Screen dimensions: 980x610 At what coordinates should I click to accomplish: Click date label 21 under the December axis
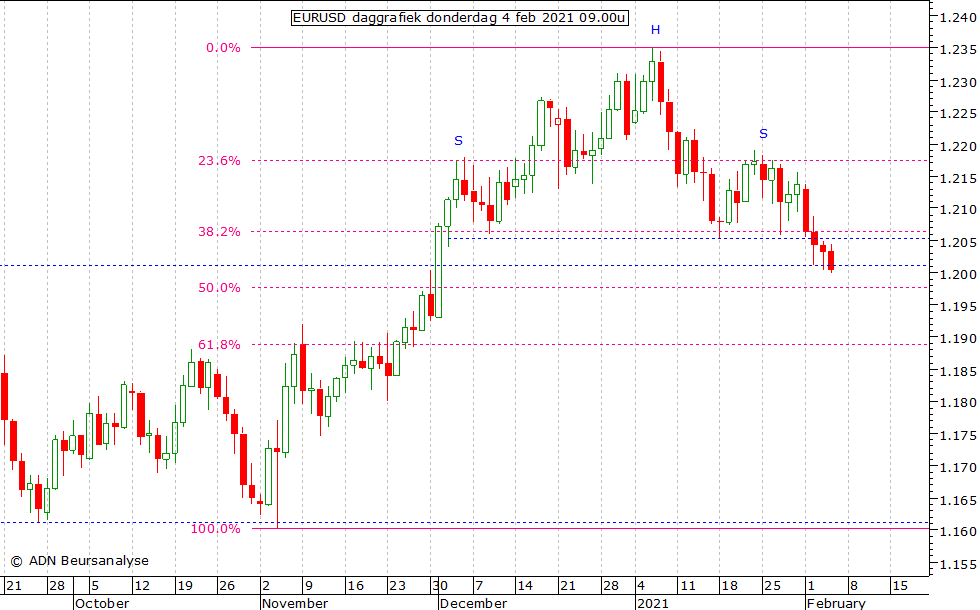click(568, 586)
